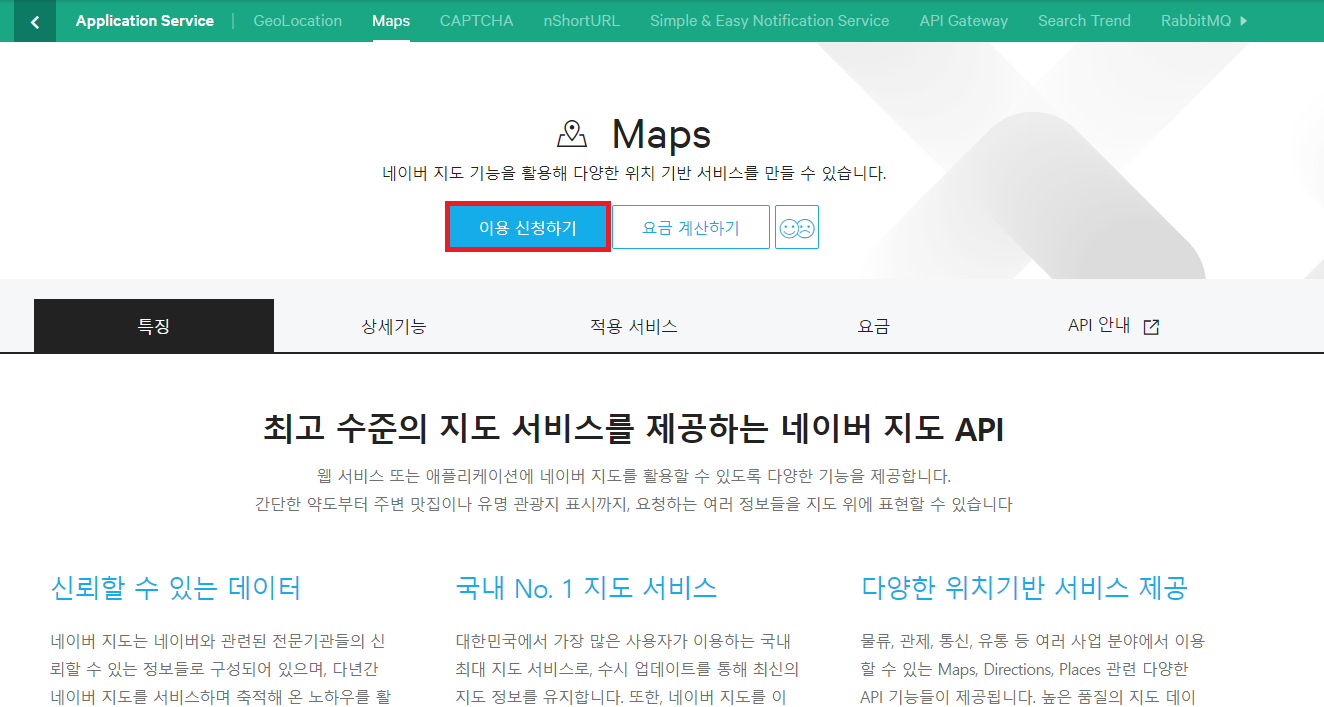The height and width of the screenshot is (707, 1324).
Task: Open Search Trend service
Action: pos(1084,21)
